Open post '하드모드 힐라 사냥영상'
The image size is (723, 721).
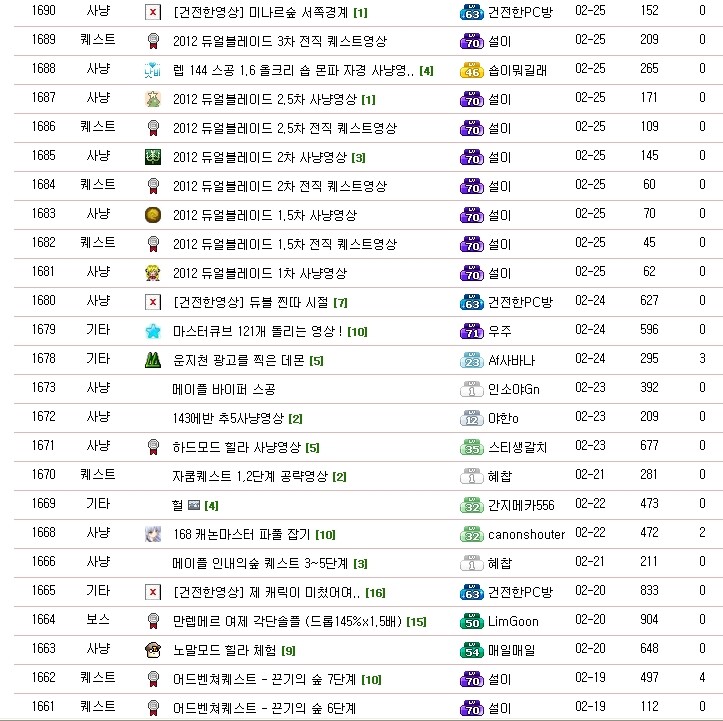[237, 447]
